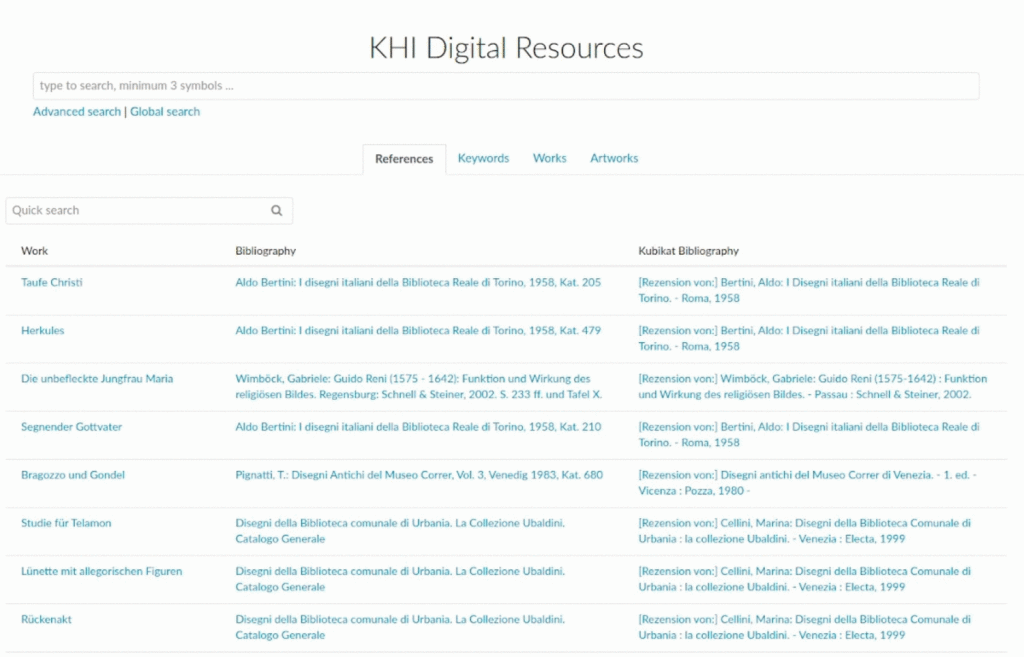Screen dimensions: 1024x657
Task: Open Pignatti Museo Correr Kat. 680 bibliography
Action: (419, 475)
